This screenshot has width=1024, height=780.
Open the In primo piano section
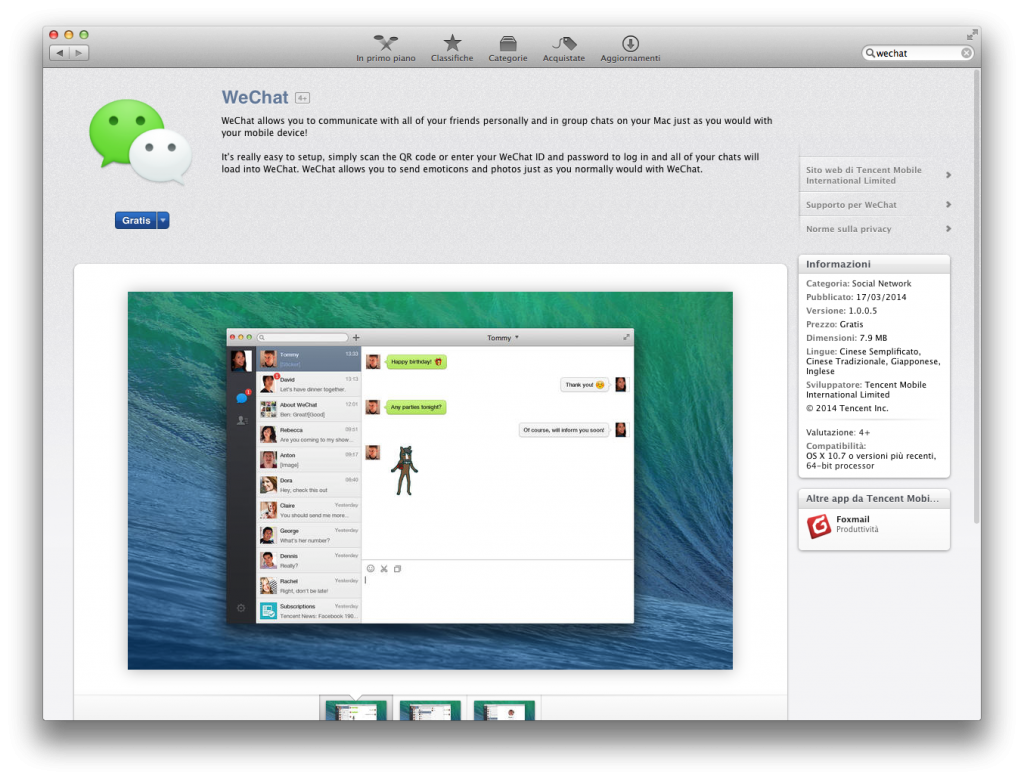(385, 46)
